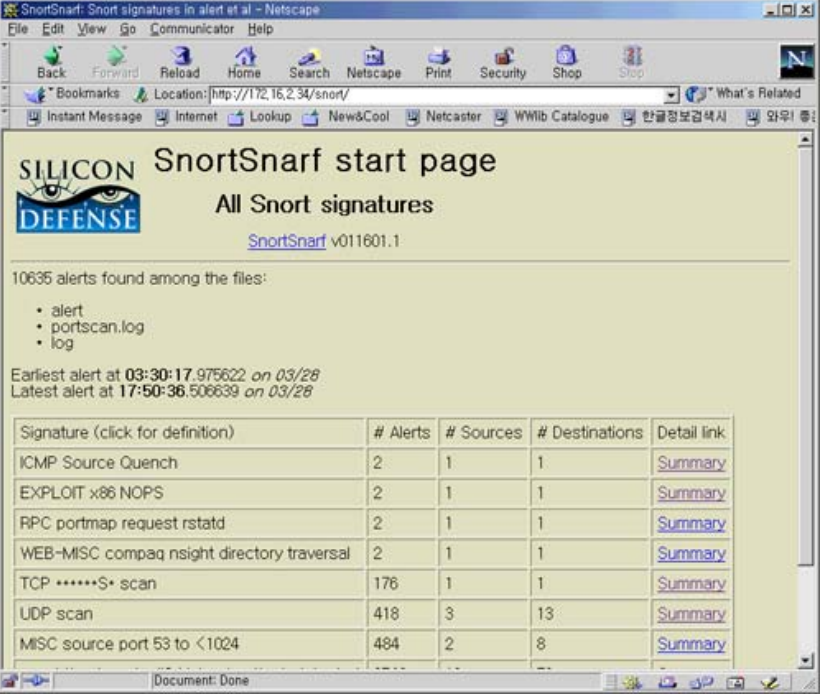
Task: Open Summary for TCP S scan row
Action: click(691, 584)
